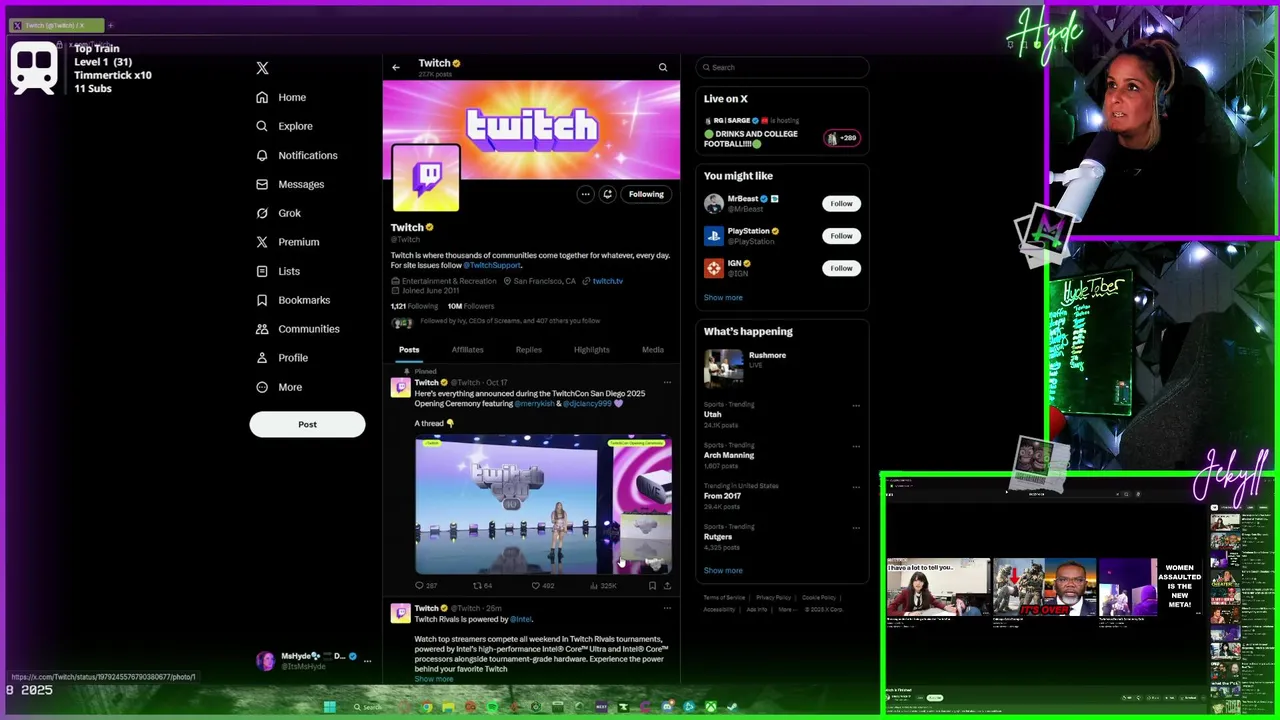Click the white Post button
The image size is (1280, 720).
tap(307, 424)
